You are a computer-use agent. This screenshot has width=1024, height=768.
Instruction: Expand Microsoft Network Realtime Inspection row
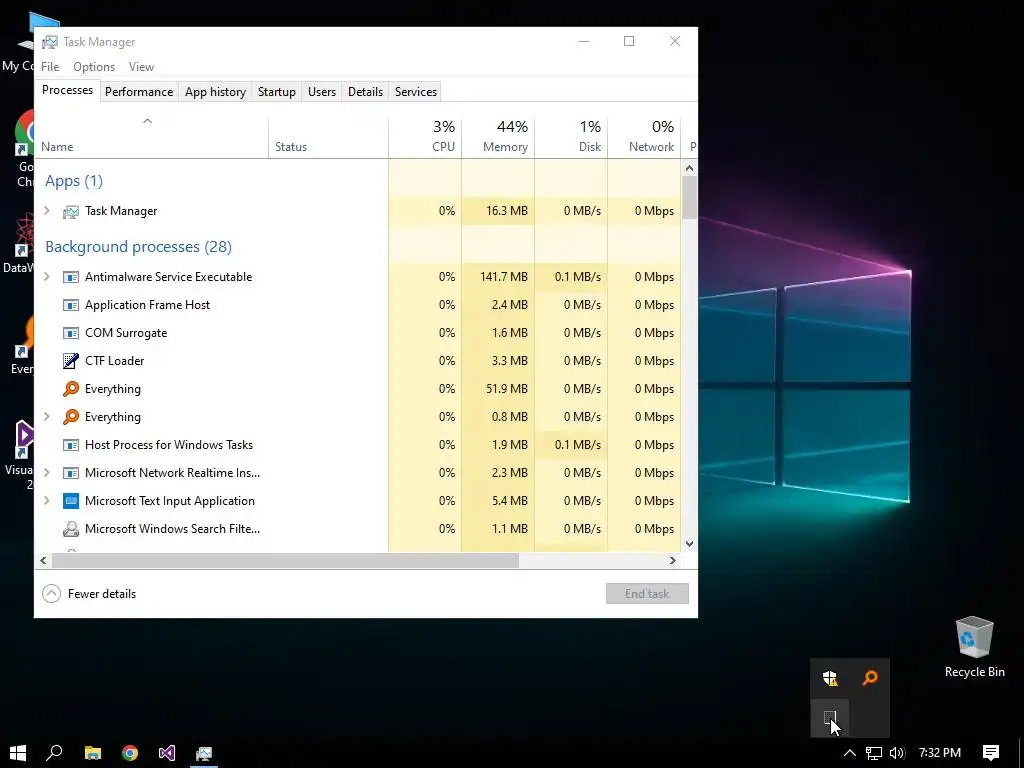tap(46, 472)
